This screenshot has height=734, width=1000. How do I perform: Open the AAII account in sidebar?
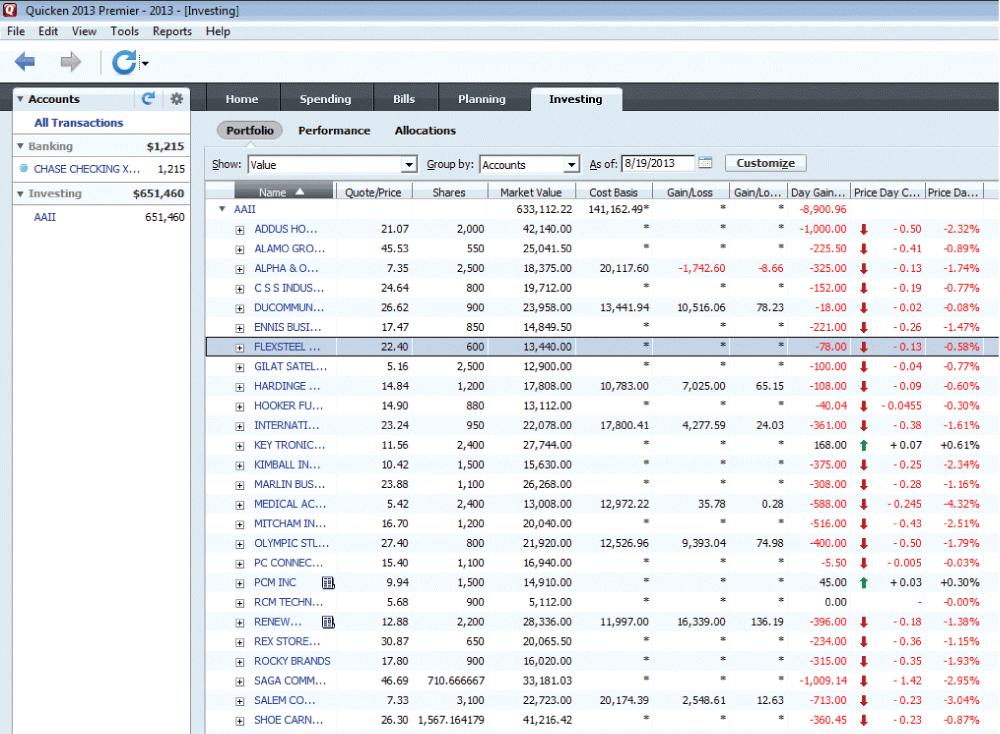(45, 217)
